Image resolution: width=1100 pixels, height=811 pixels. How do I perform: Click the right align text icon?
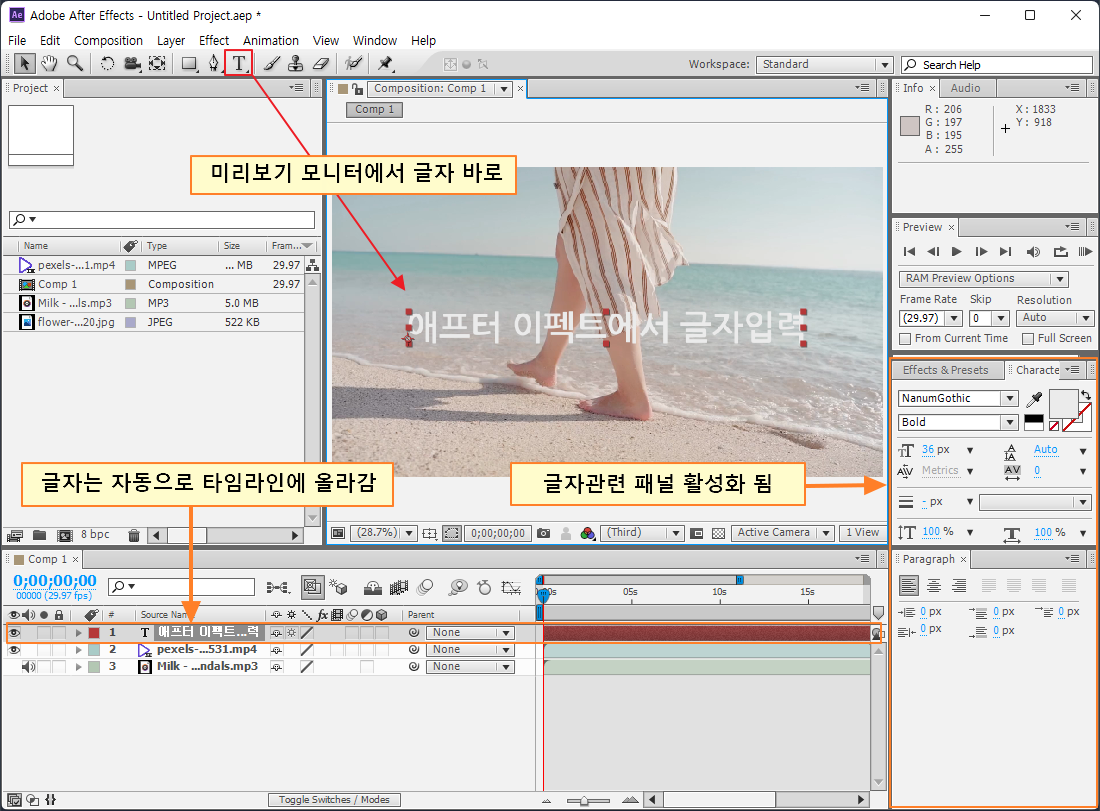tap(959, 585)
